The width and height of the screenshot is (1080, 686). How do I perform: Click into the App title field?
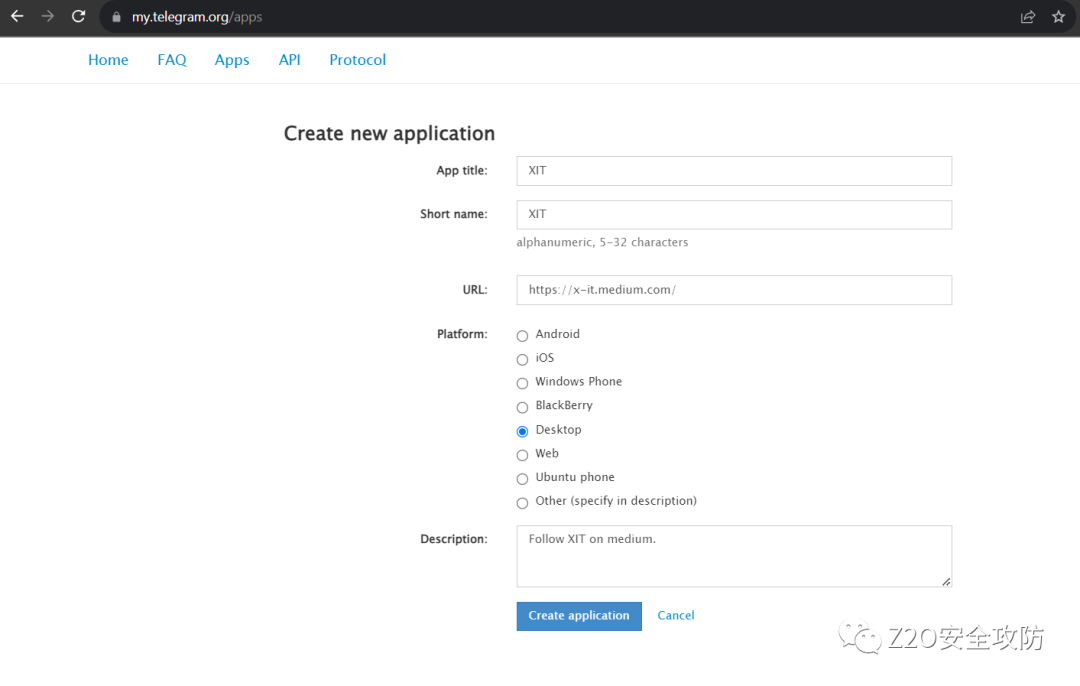[734, 171]
